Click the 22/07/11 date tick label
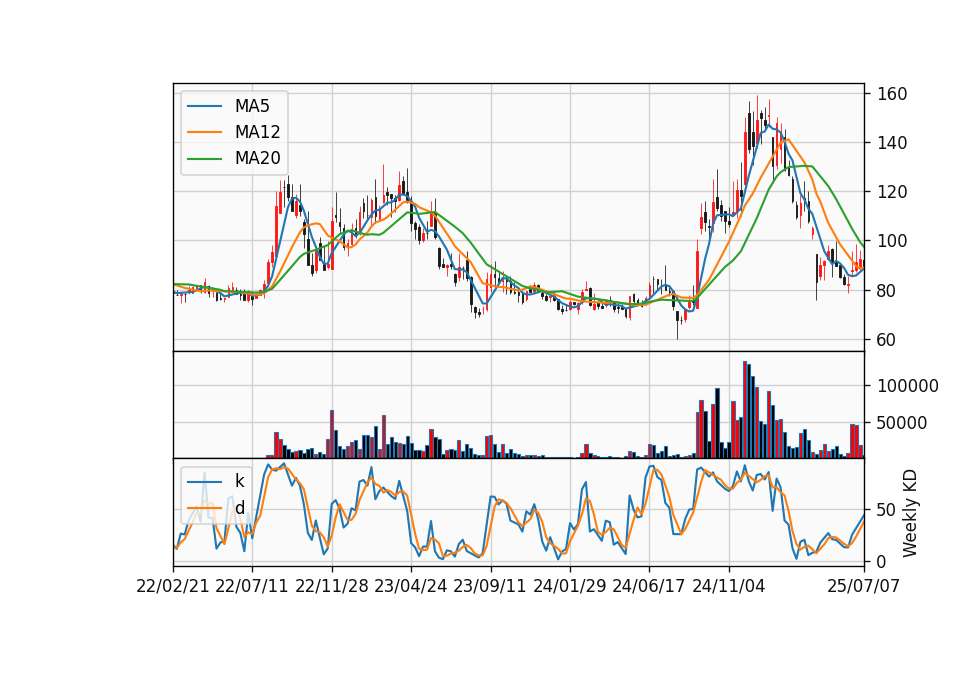This screenshot has width=960, height=690. [x=252, y=586]
